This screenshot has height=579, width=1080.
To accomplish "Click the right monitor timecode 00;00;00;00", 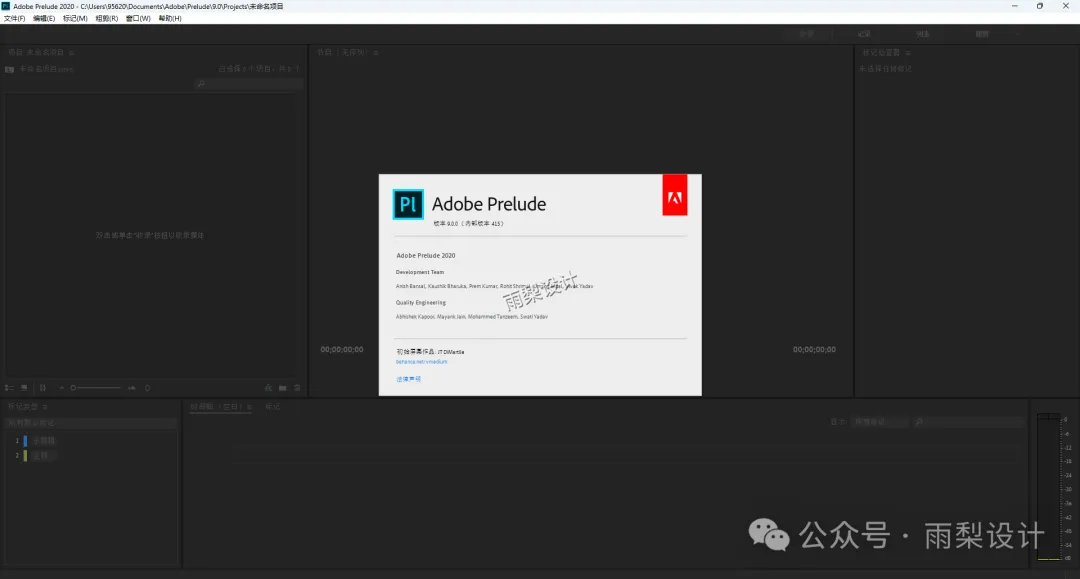I will tap(814, 350).
